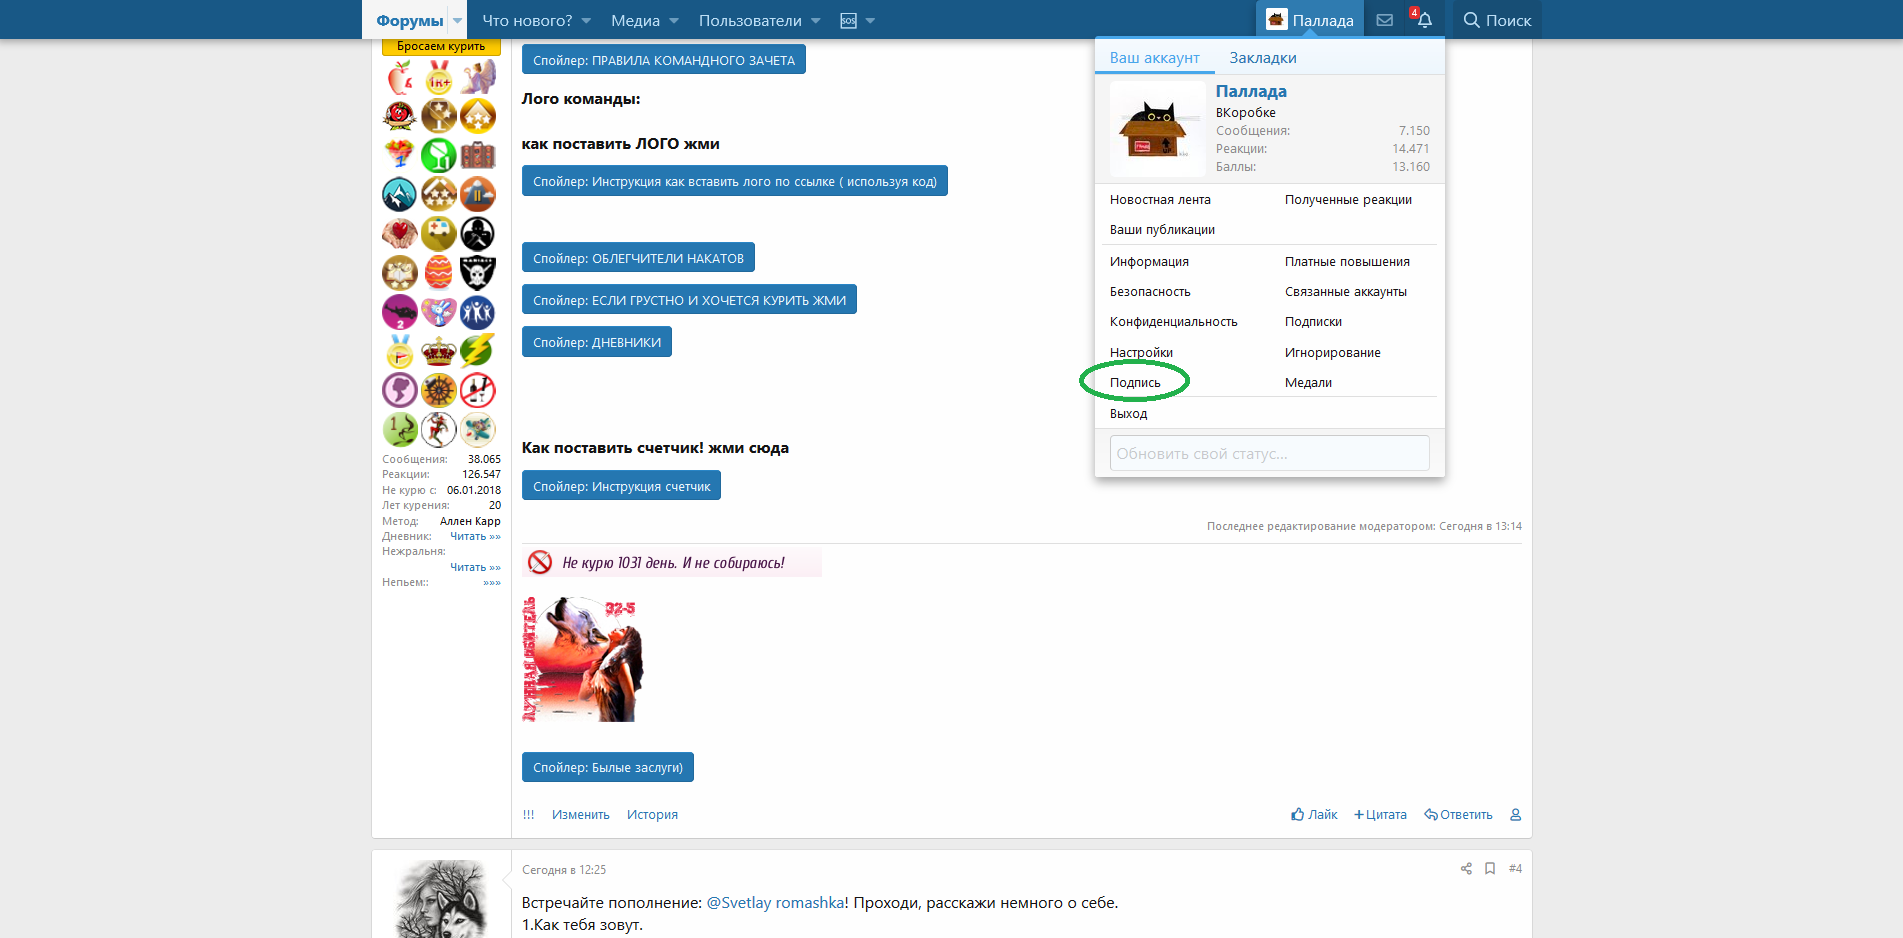The image size is (1903, 938).
Task: Expand the Медиа dropdown arrow
Action: point(674,20)
